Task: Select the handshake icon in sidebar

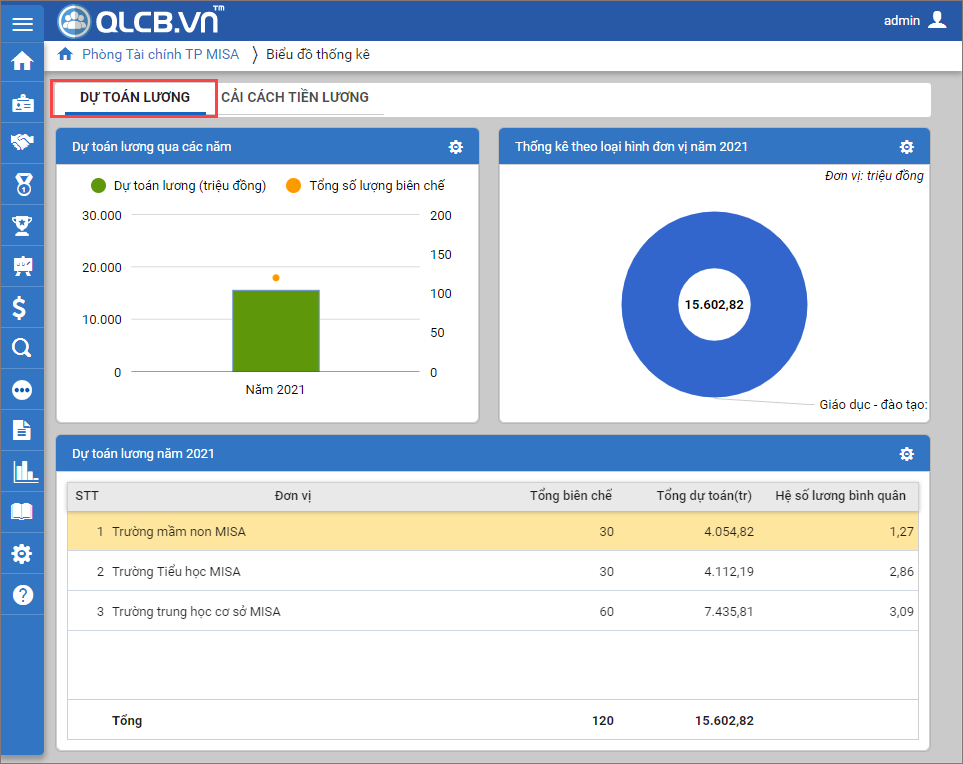Action: pos(22,143)
